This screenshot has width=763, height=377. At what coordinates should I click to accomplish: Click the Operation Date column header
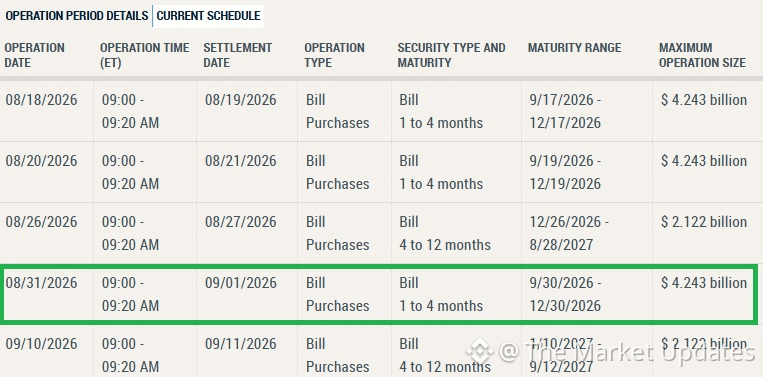pyautogui.click(x=35, y=55)
